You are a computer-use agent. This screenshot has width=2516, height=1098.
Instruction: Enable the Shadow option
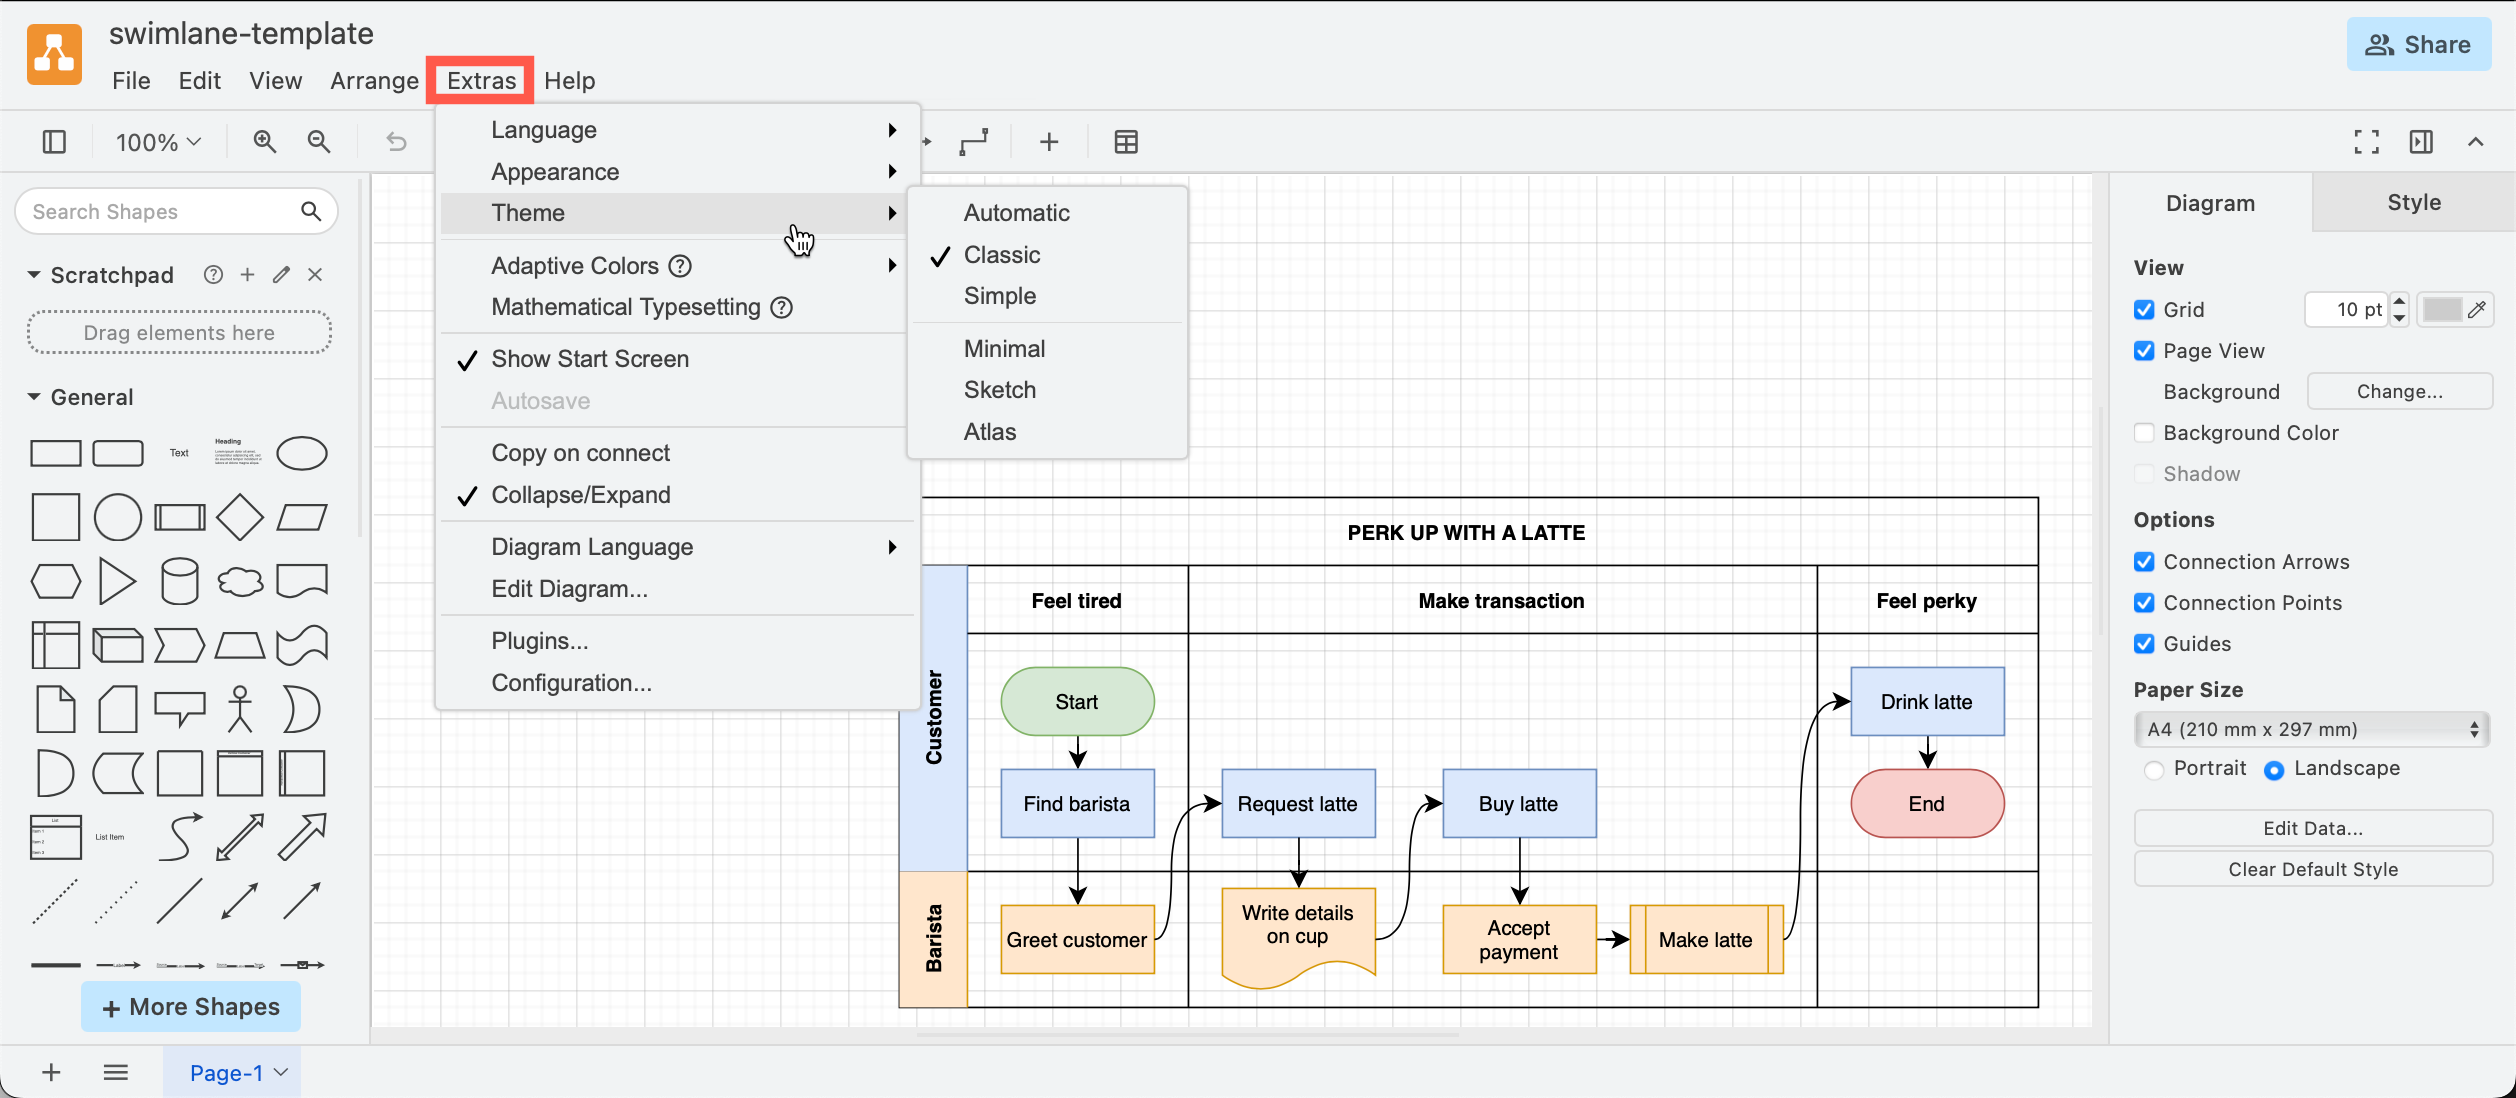pyautogui.click(x=2144, y=473)
